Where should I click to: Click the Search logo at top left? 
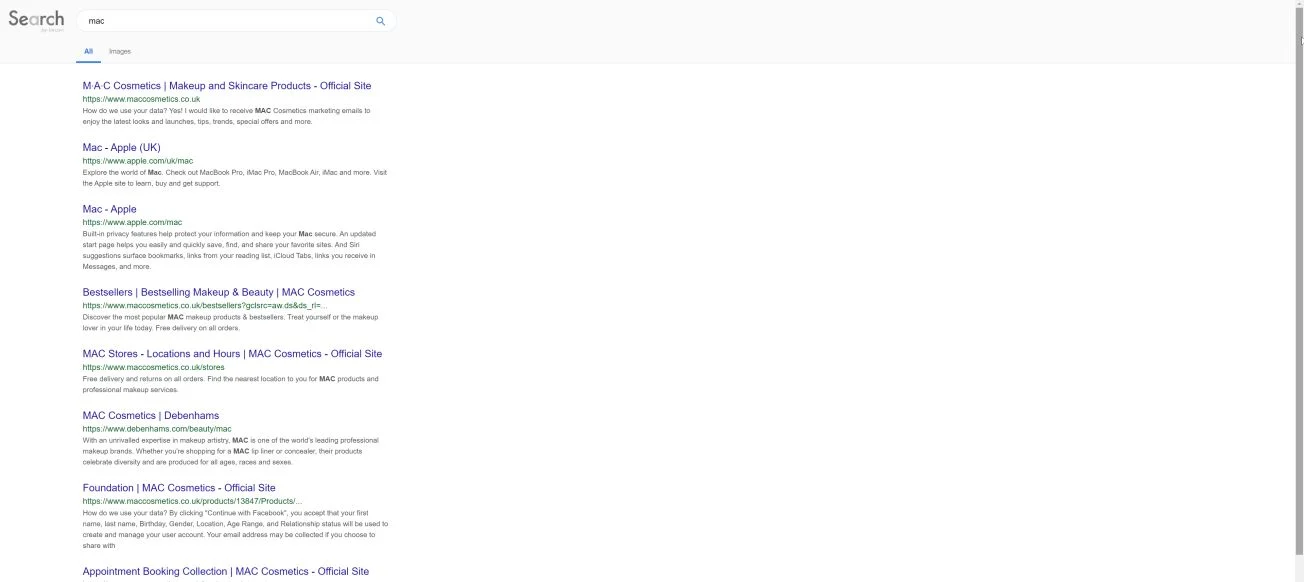pos(36,20)
